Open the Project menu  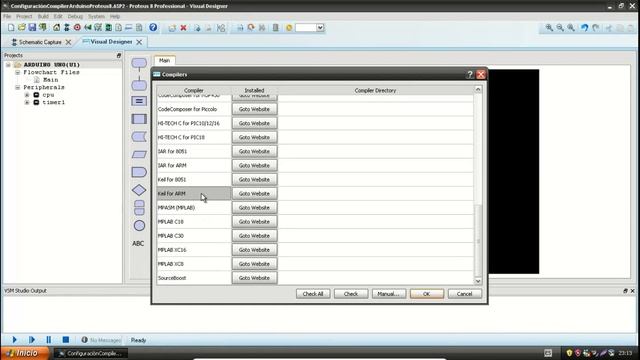24,16
